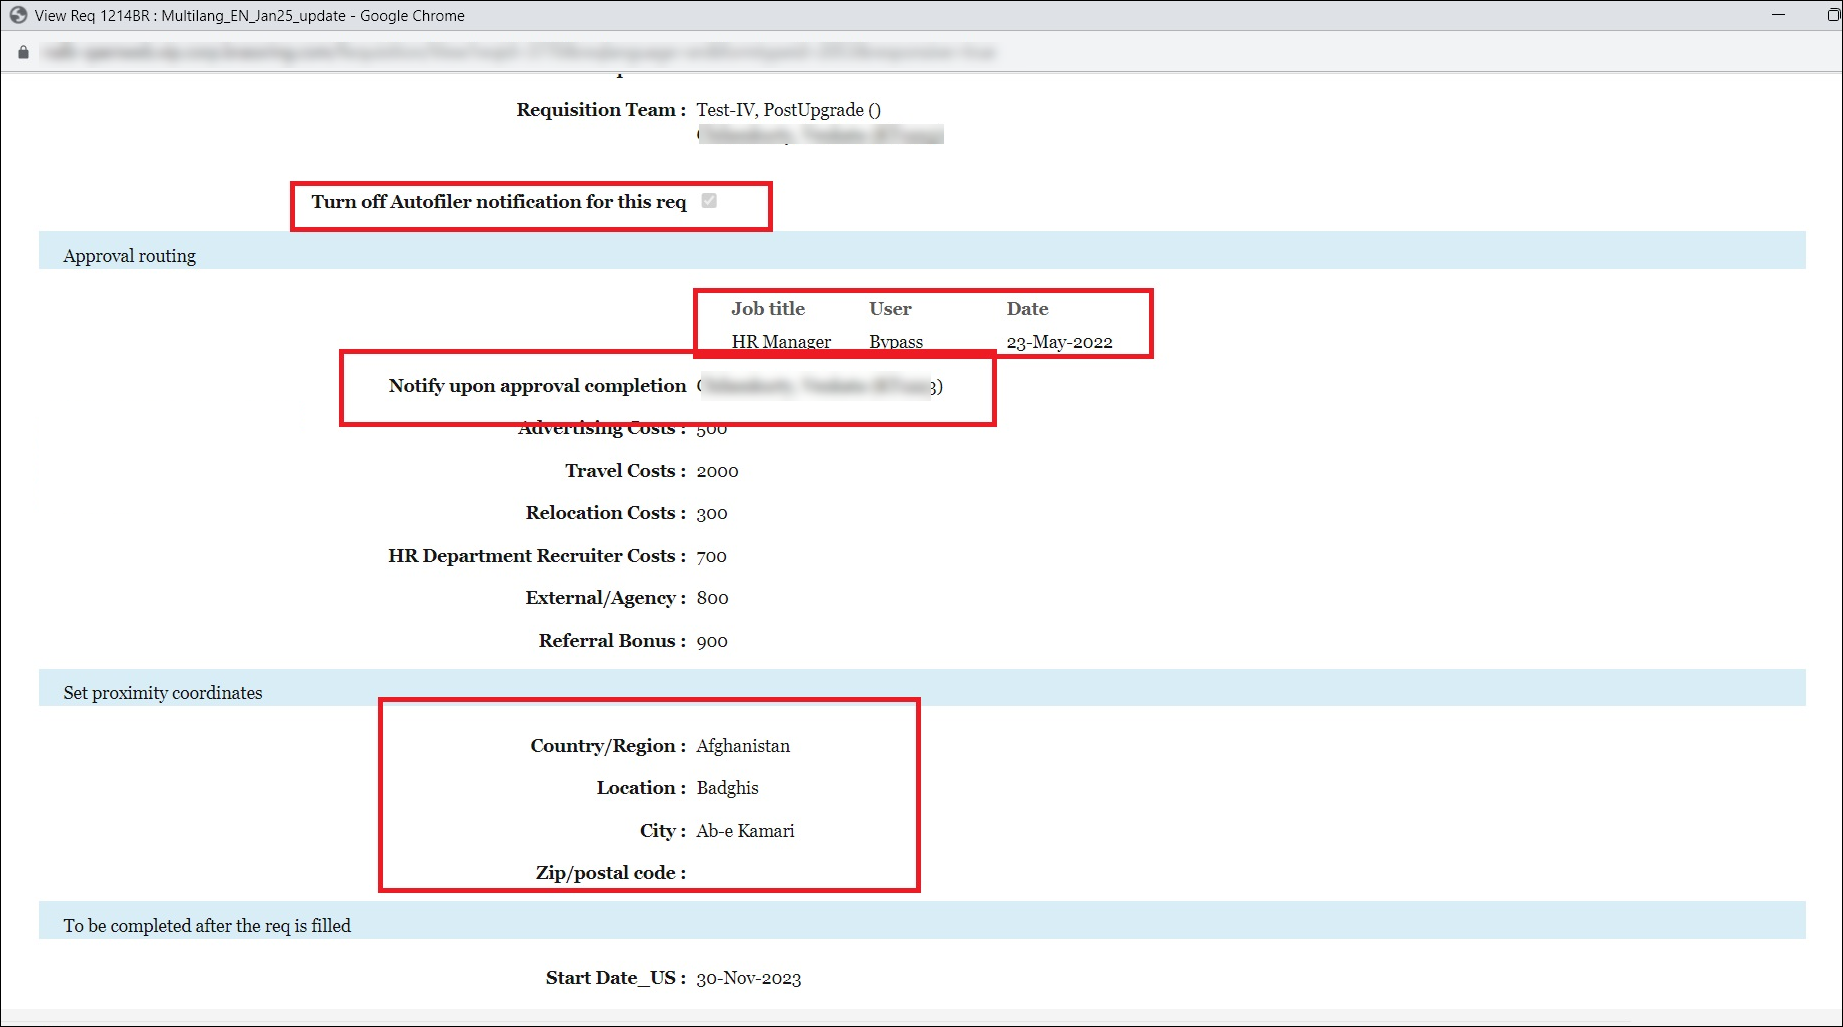1843x1027 pixels.
Task: Click the Ab-e Kamari city value
Action: (x=745, y=831)
